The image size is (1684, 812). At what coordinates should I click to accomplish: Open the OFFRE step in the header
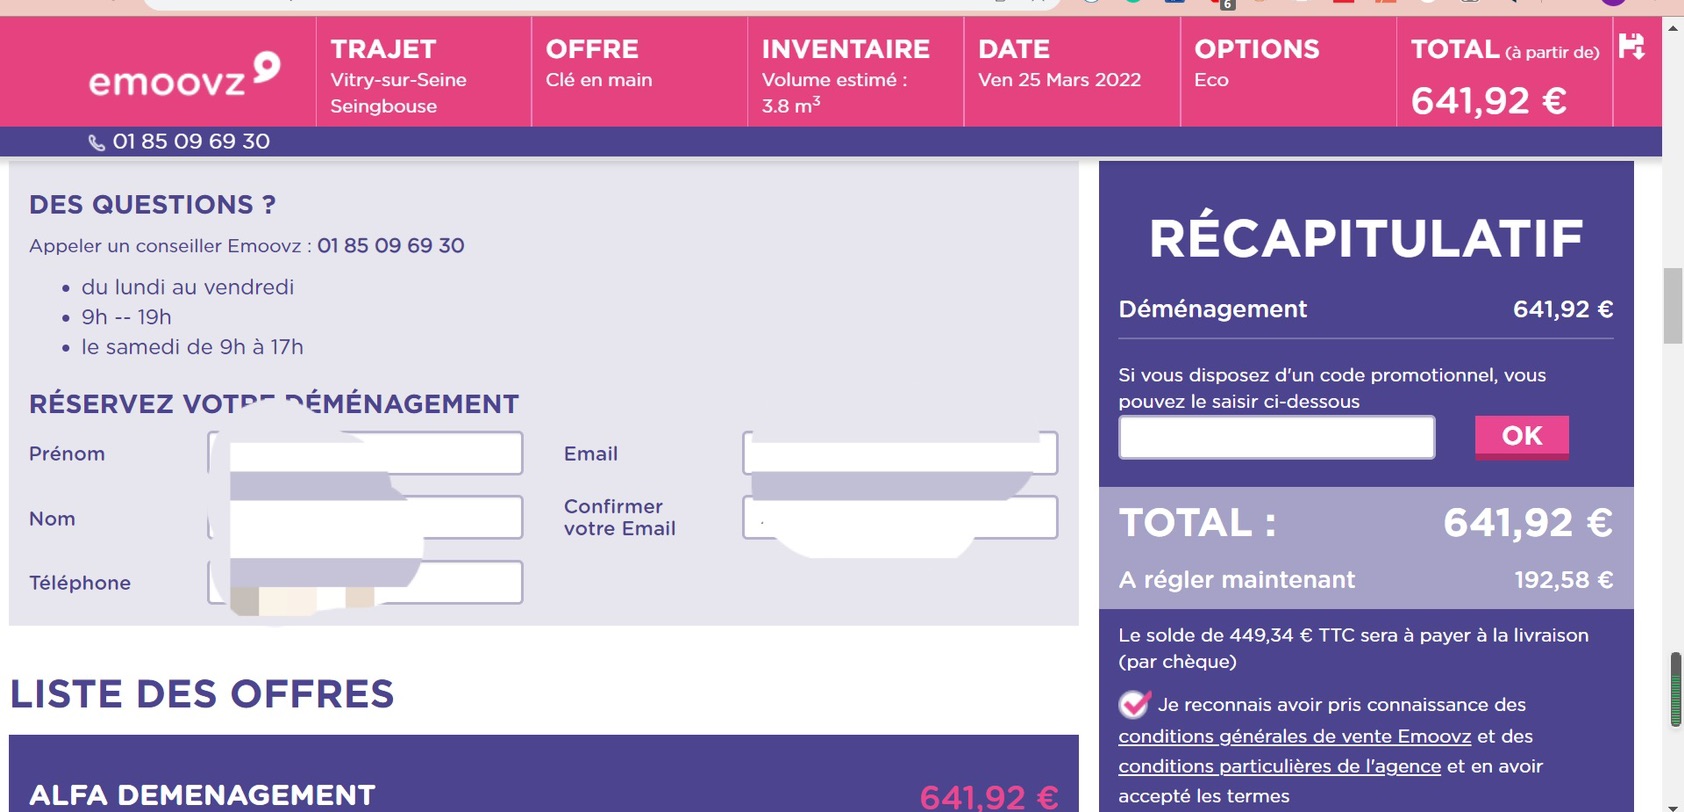click(x=639, y=72)
